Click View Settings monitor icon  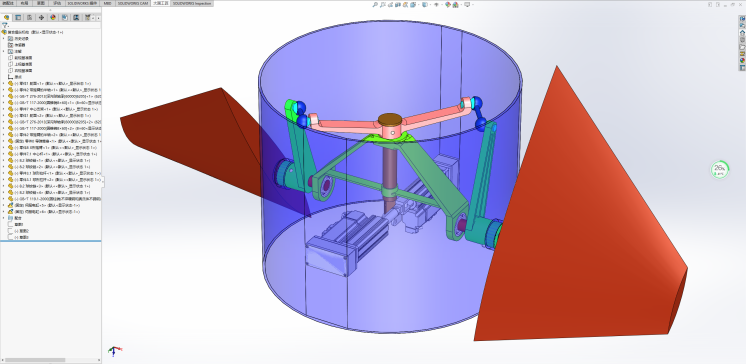click(x=467, y=5)
